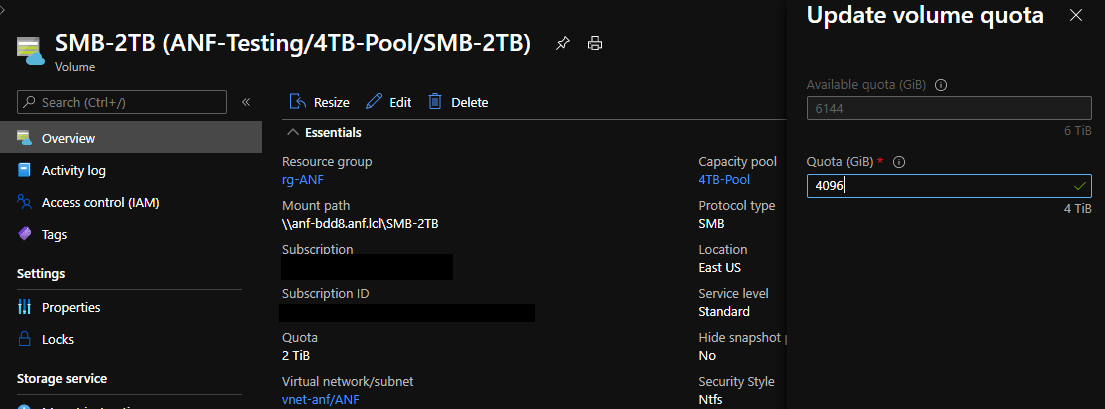1105x409 pixels.
Task: Click the green validation checkmark in Quota
Action: click(1079, 186)
